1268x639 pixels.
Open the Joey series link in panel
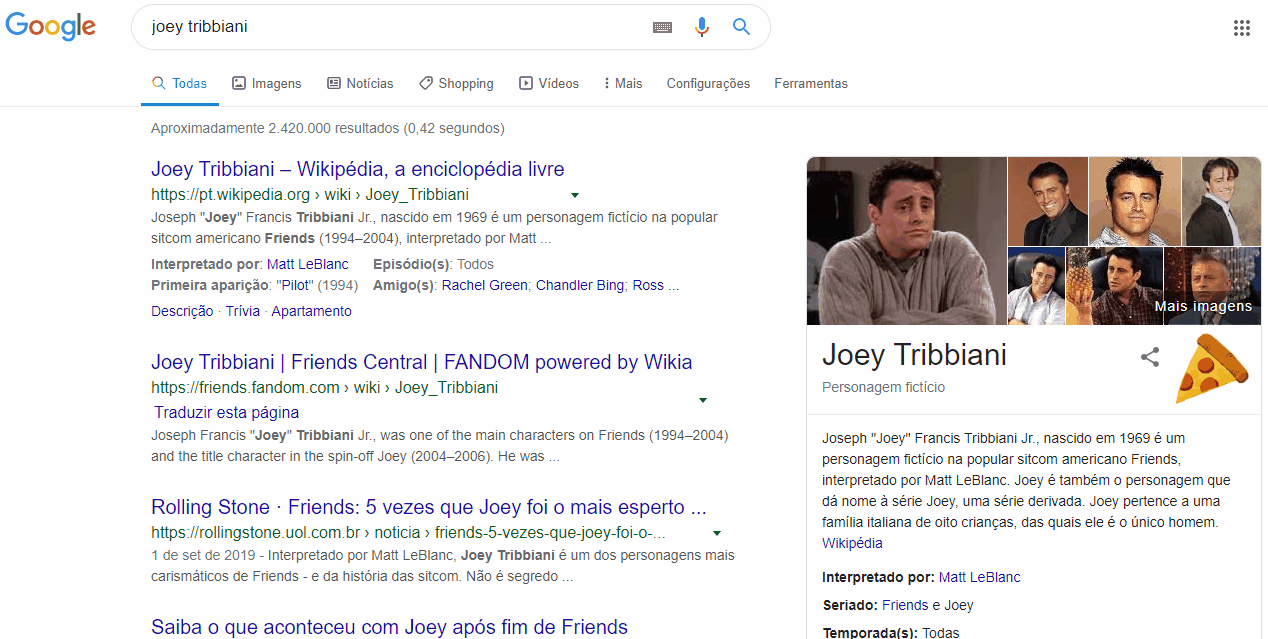(959, 605)
